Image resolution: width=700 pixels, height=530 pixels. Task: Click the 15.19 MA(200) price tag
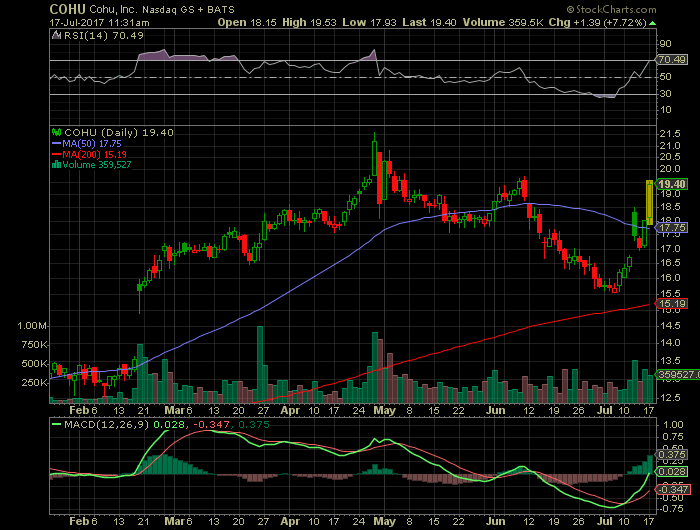click(x=672, y=304)
